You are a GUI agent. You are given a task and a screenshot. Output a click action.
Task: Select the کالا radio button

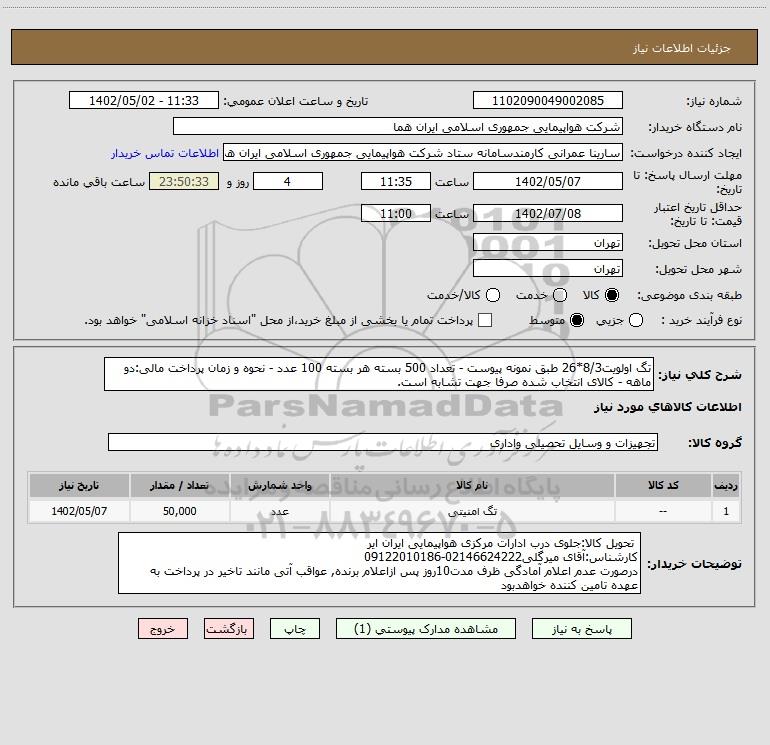[612, 295]
